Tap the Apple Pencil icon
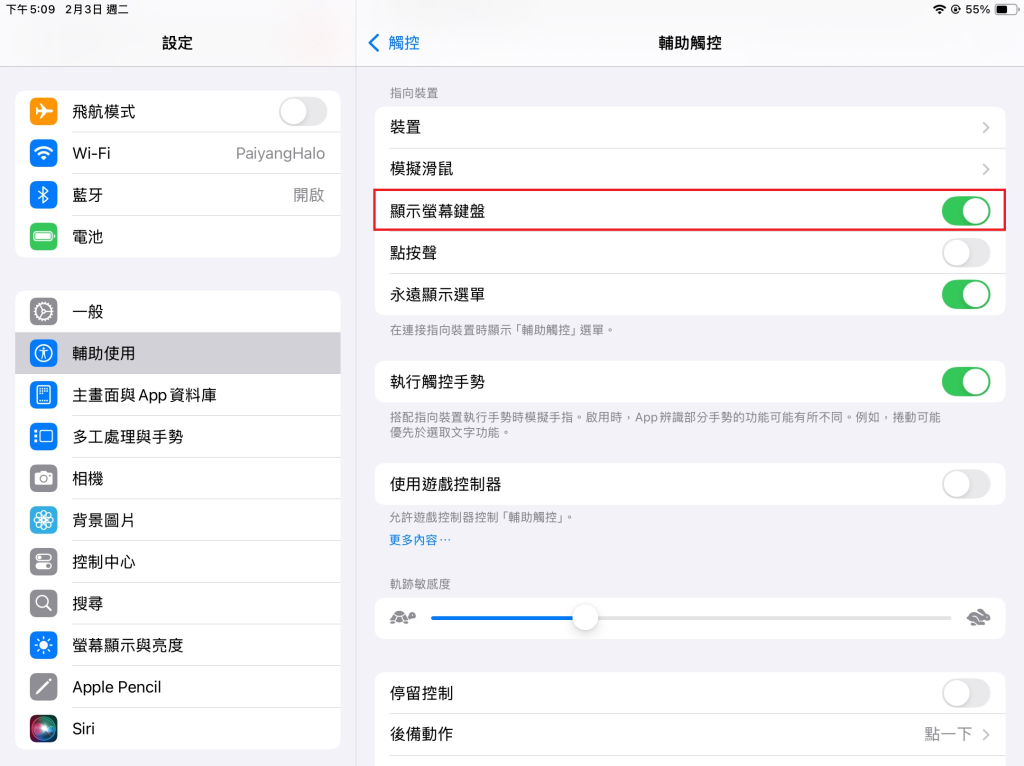 pyautogui.click(x=44, y=687)
